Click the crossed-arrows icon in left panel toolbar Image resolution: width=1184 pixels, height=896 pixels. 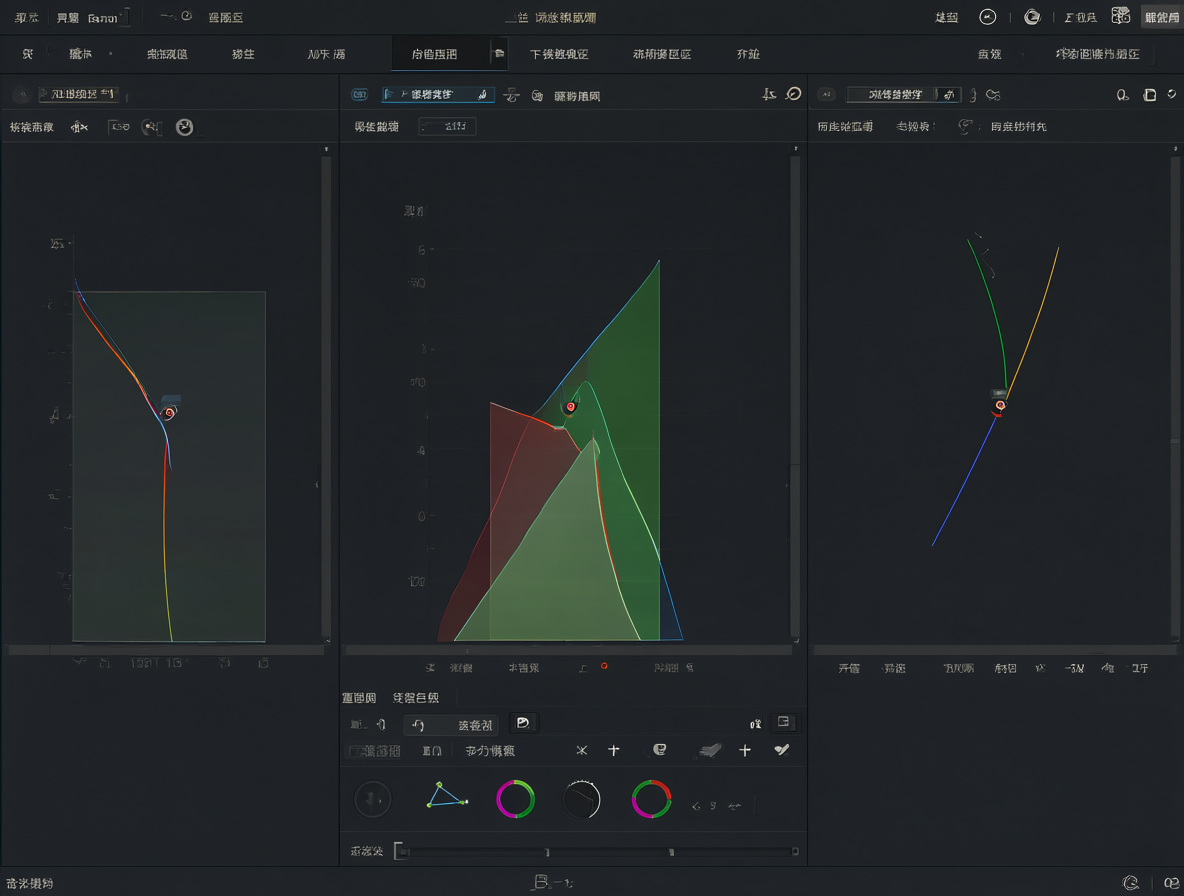click(x=79, y=127)
